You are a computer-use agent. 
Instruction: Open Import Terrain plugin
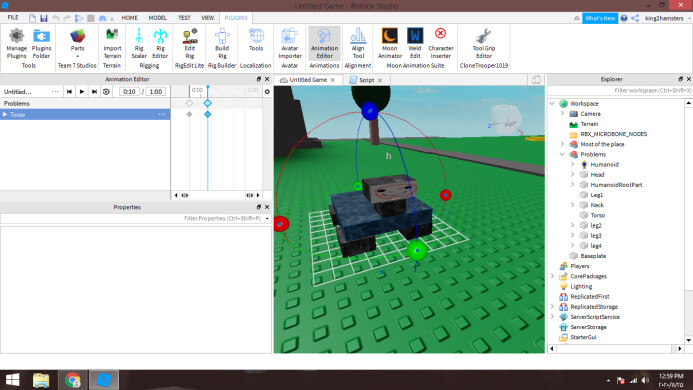pos(112,43)
